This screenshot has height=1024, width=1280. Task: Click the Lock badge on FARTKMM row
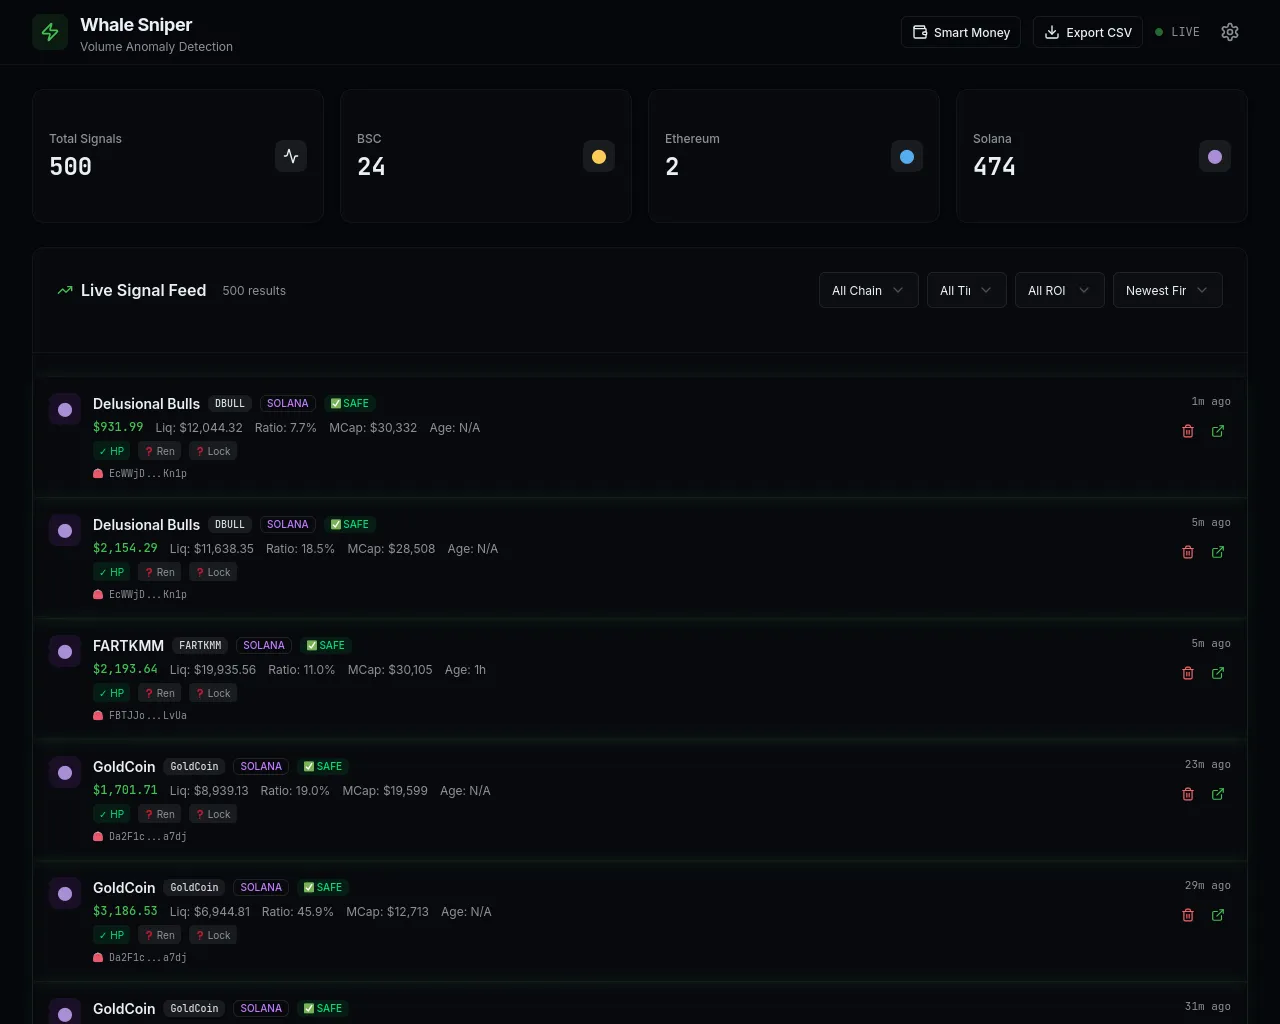click(213, 693)
